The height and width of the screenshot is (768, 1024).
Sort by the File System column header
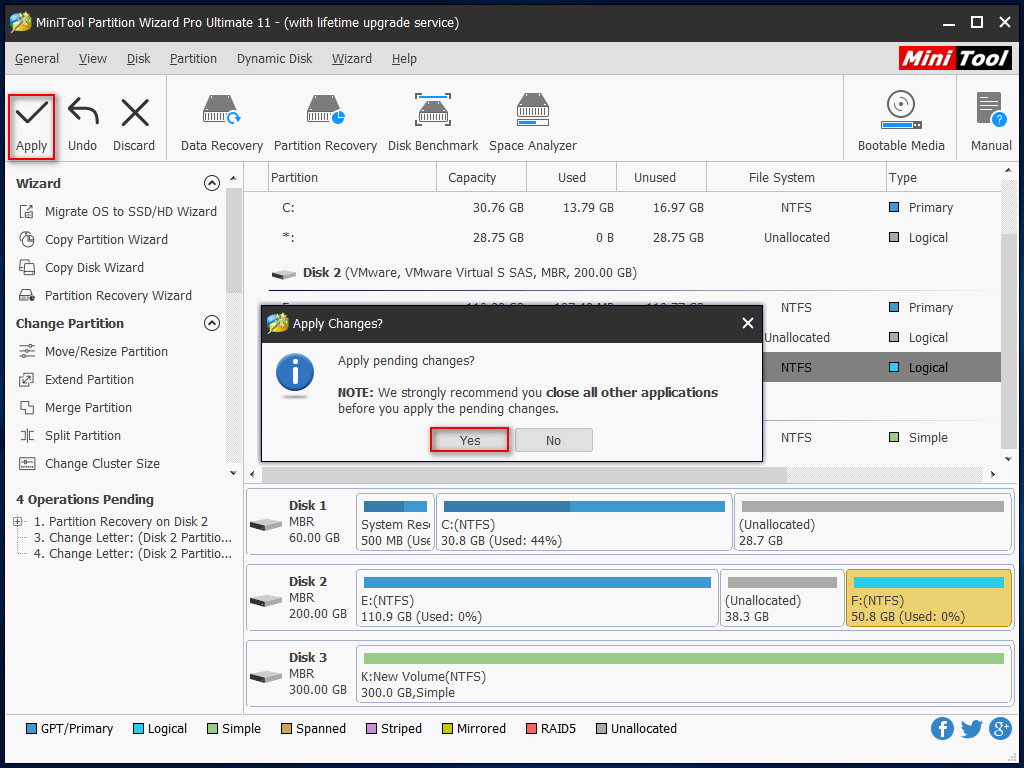796,178
